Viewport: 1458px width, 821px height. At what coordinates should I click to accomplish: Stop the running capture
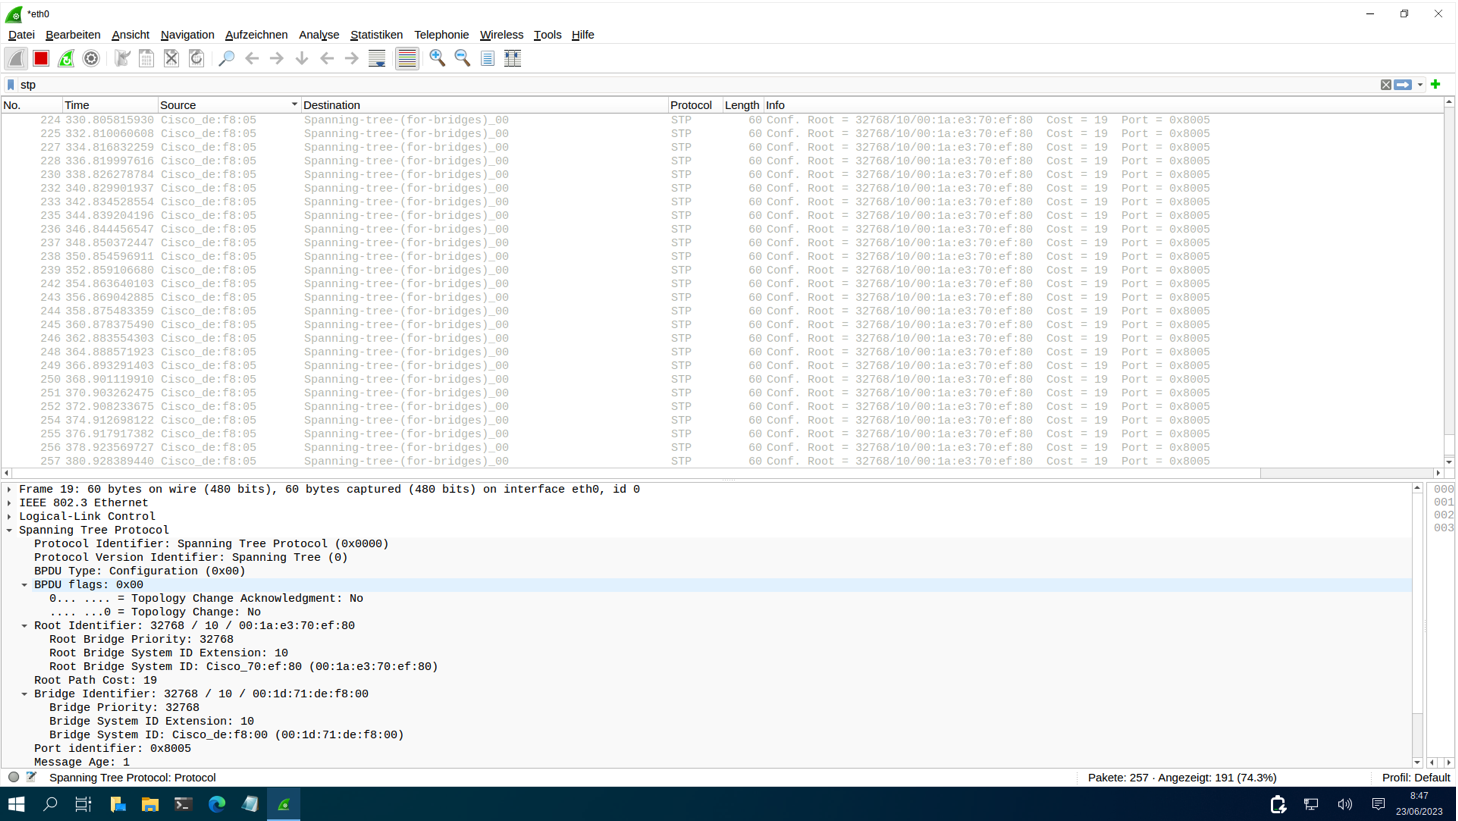40,58
